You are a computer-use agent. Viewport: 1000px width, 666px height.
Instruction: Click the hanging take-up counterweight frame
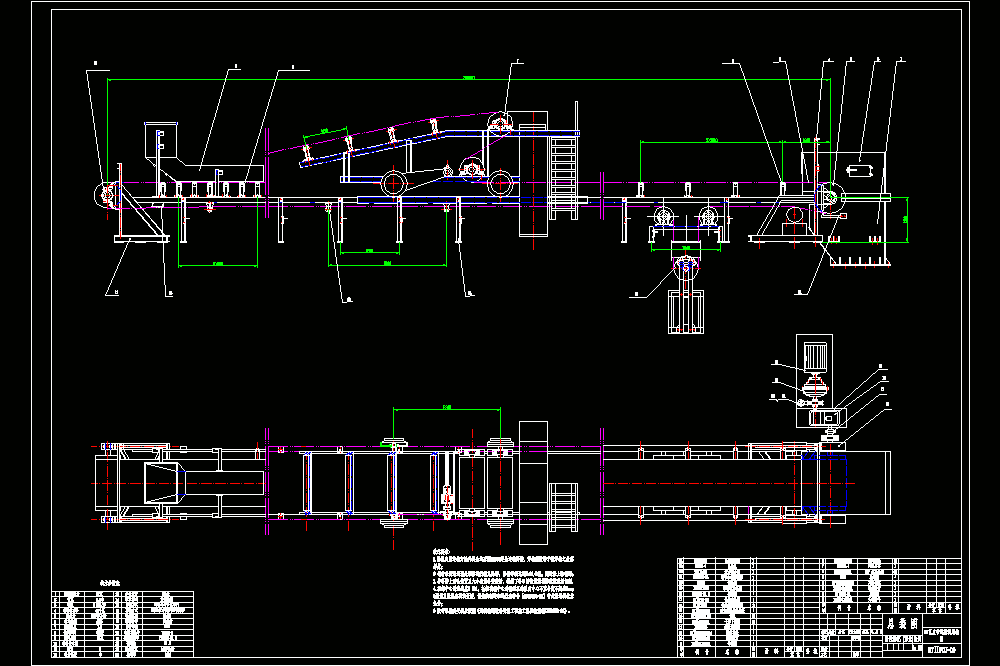click(x=686, y=311)
